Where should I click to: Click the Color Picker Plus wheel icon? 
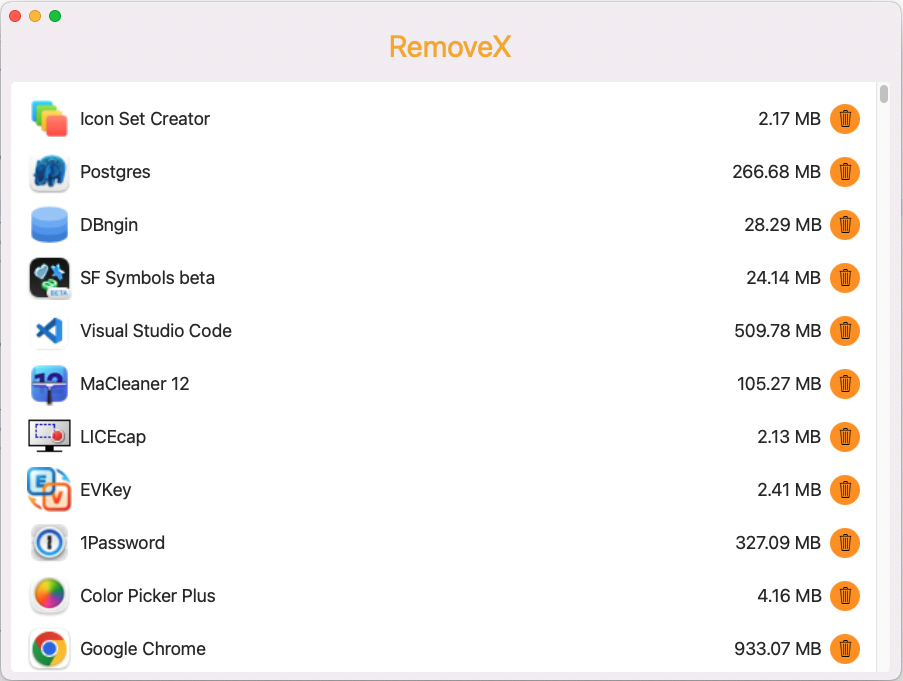[50, 595]
